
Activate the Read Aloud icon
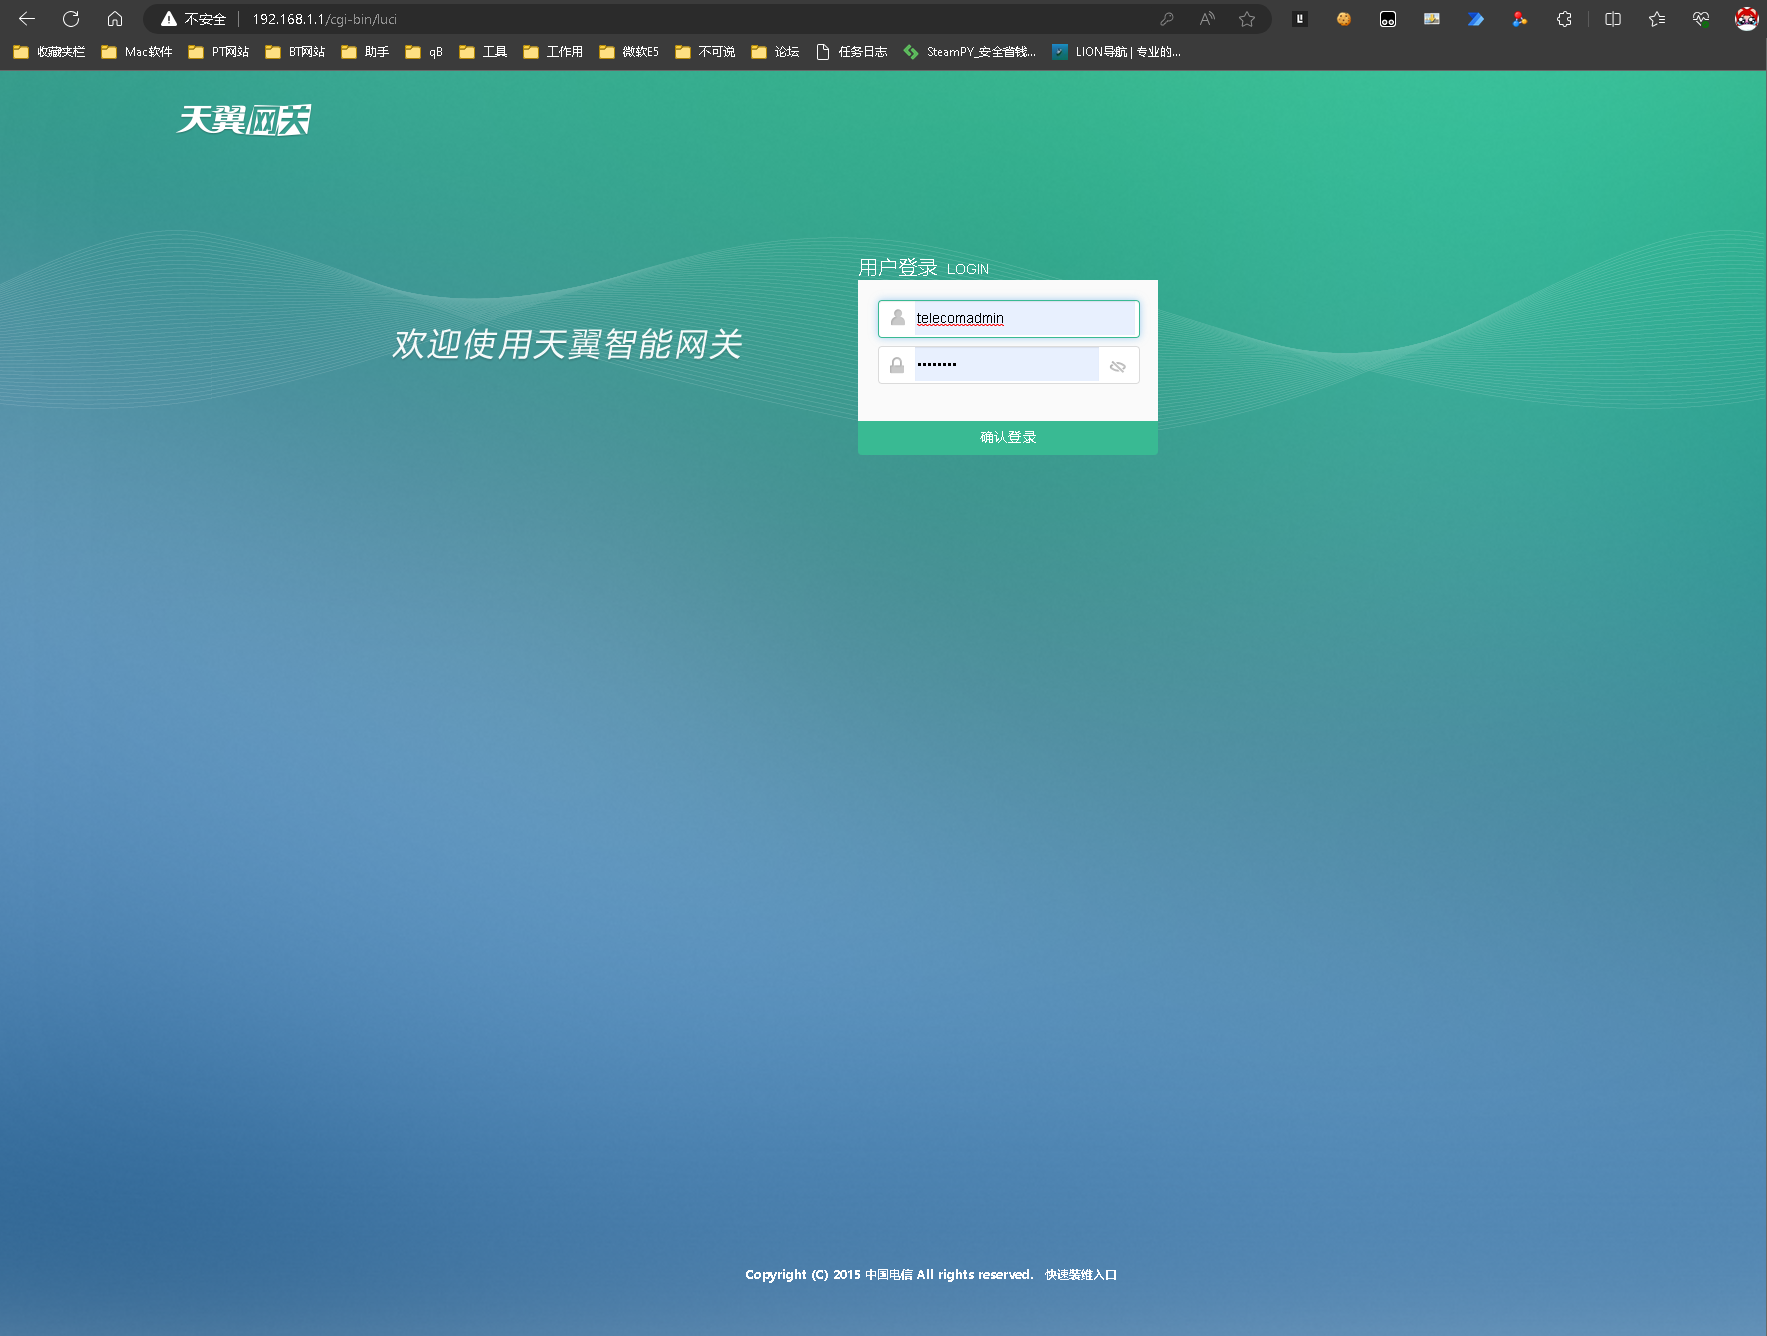[x=1207, y=19]
